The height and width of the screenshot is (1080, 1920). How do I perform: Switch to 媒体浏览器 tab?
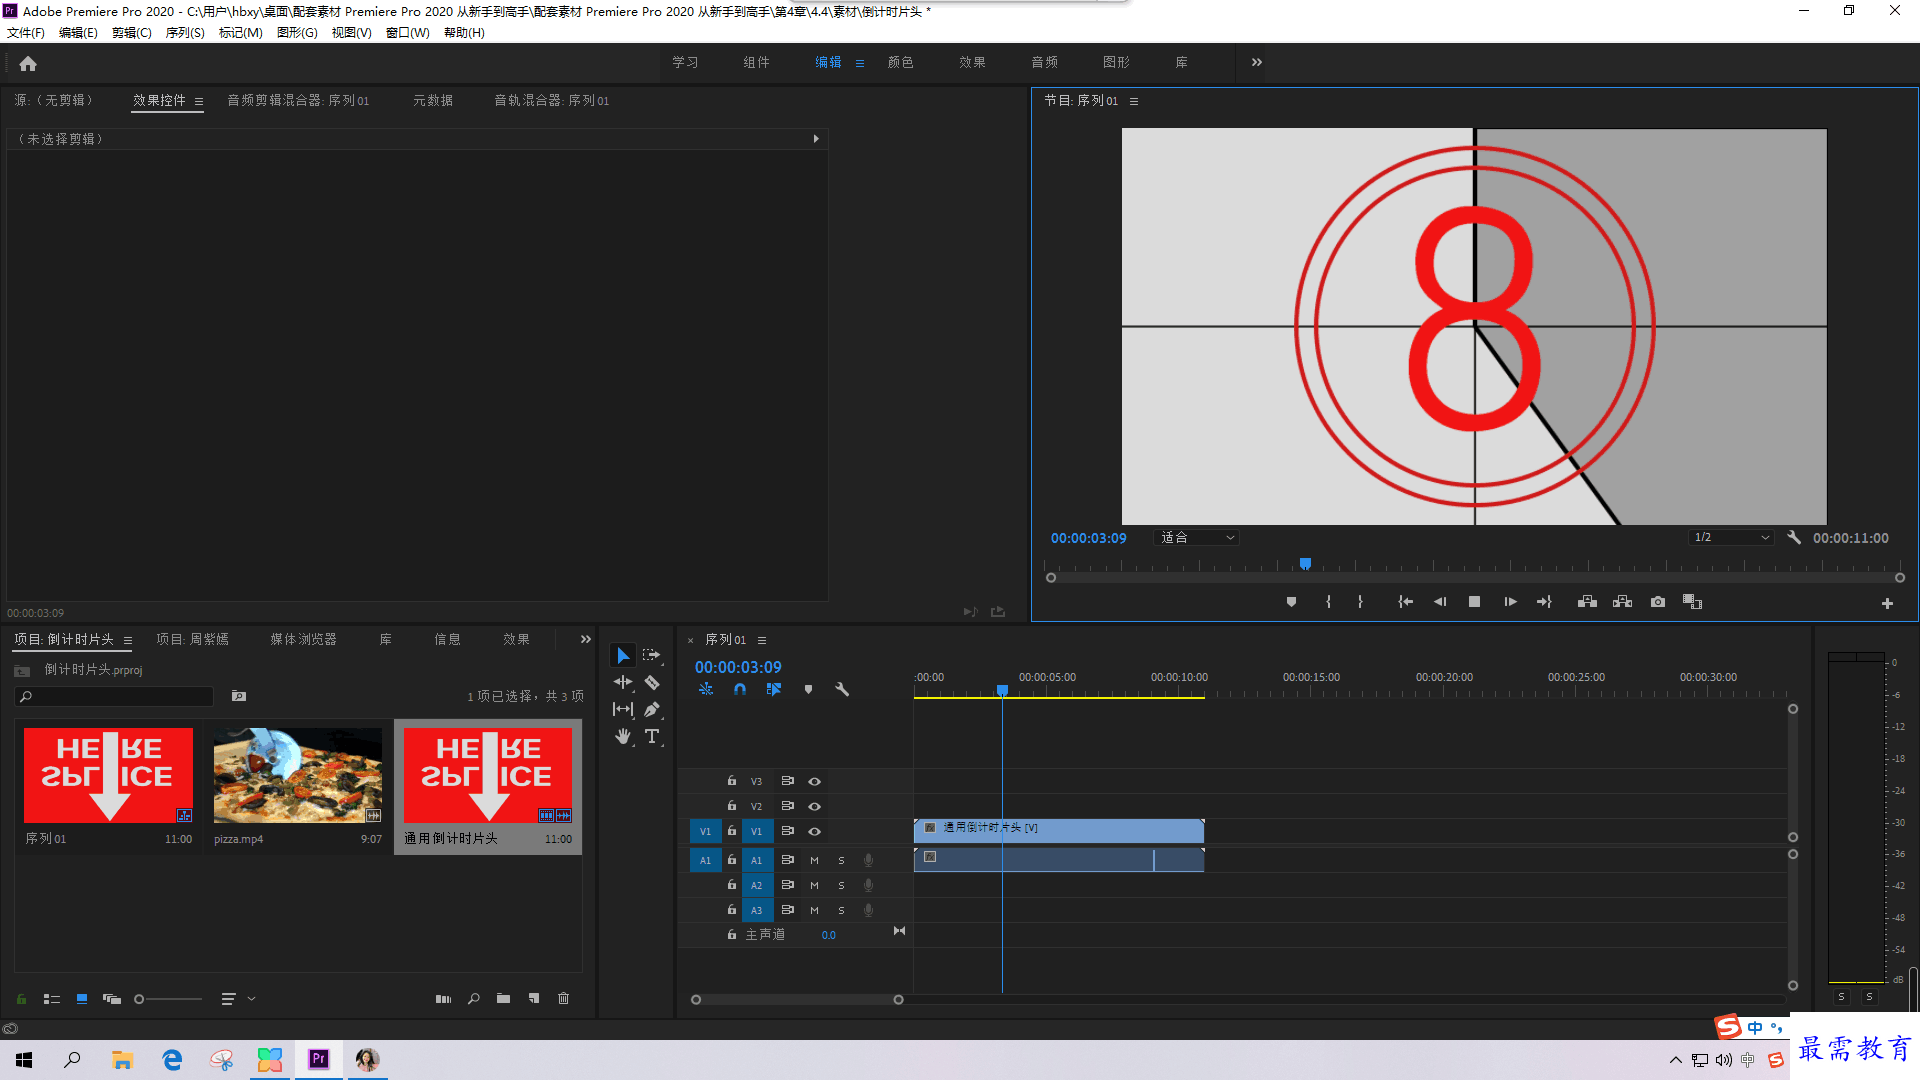click(x=303, y=639)
